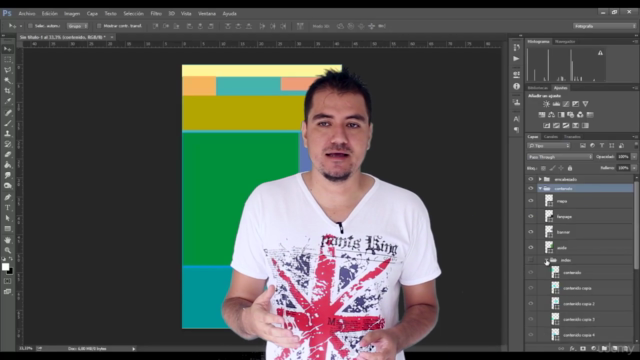Image resolution: width=640 pixels, height=360 pixels.
Task: Hide the banner layer
Action: 531,232
